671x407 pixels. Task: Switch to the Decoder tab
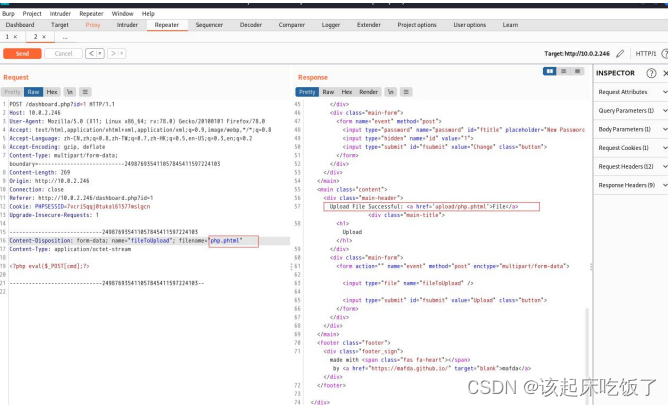point(251,25)
